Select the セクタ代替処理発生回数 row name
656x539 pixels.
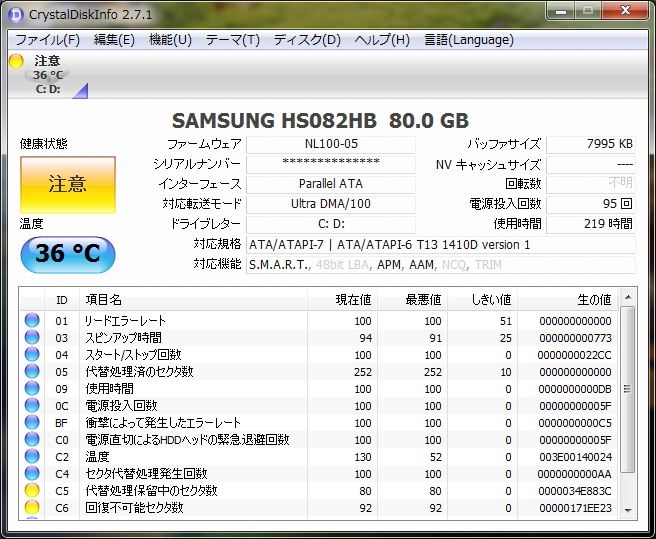click(146, 474)
